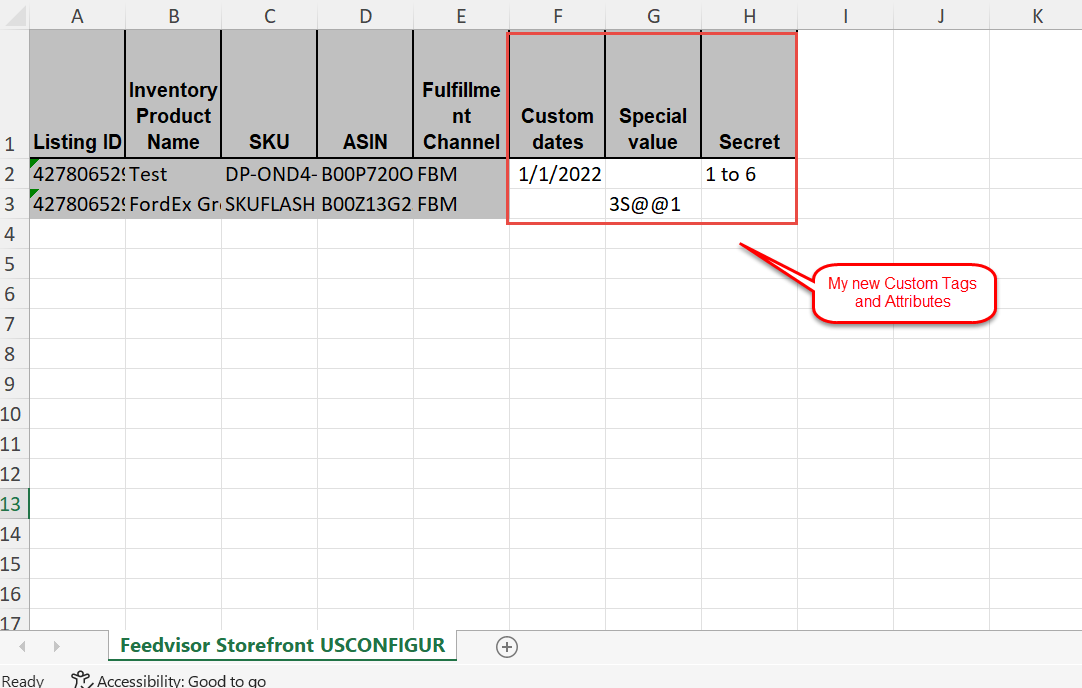
Task: Click the Fulfillment Channel header cell
Action: [x=461, y=94]
